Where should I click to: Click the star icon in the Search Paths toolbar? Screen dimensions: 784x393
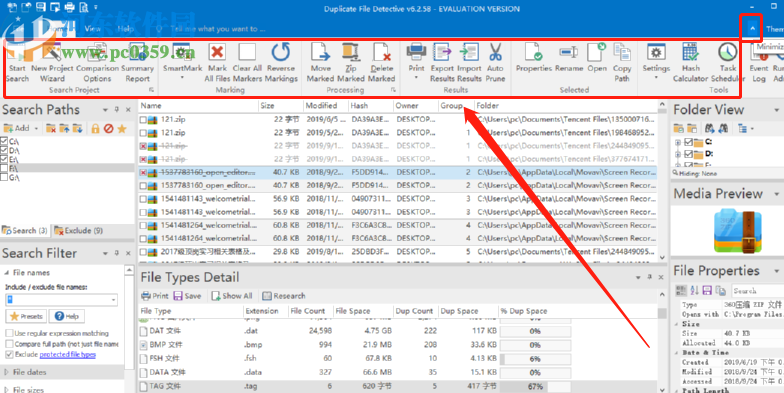(x=122, y=128)
